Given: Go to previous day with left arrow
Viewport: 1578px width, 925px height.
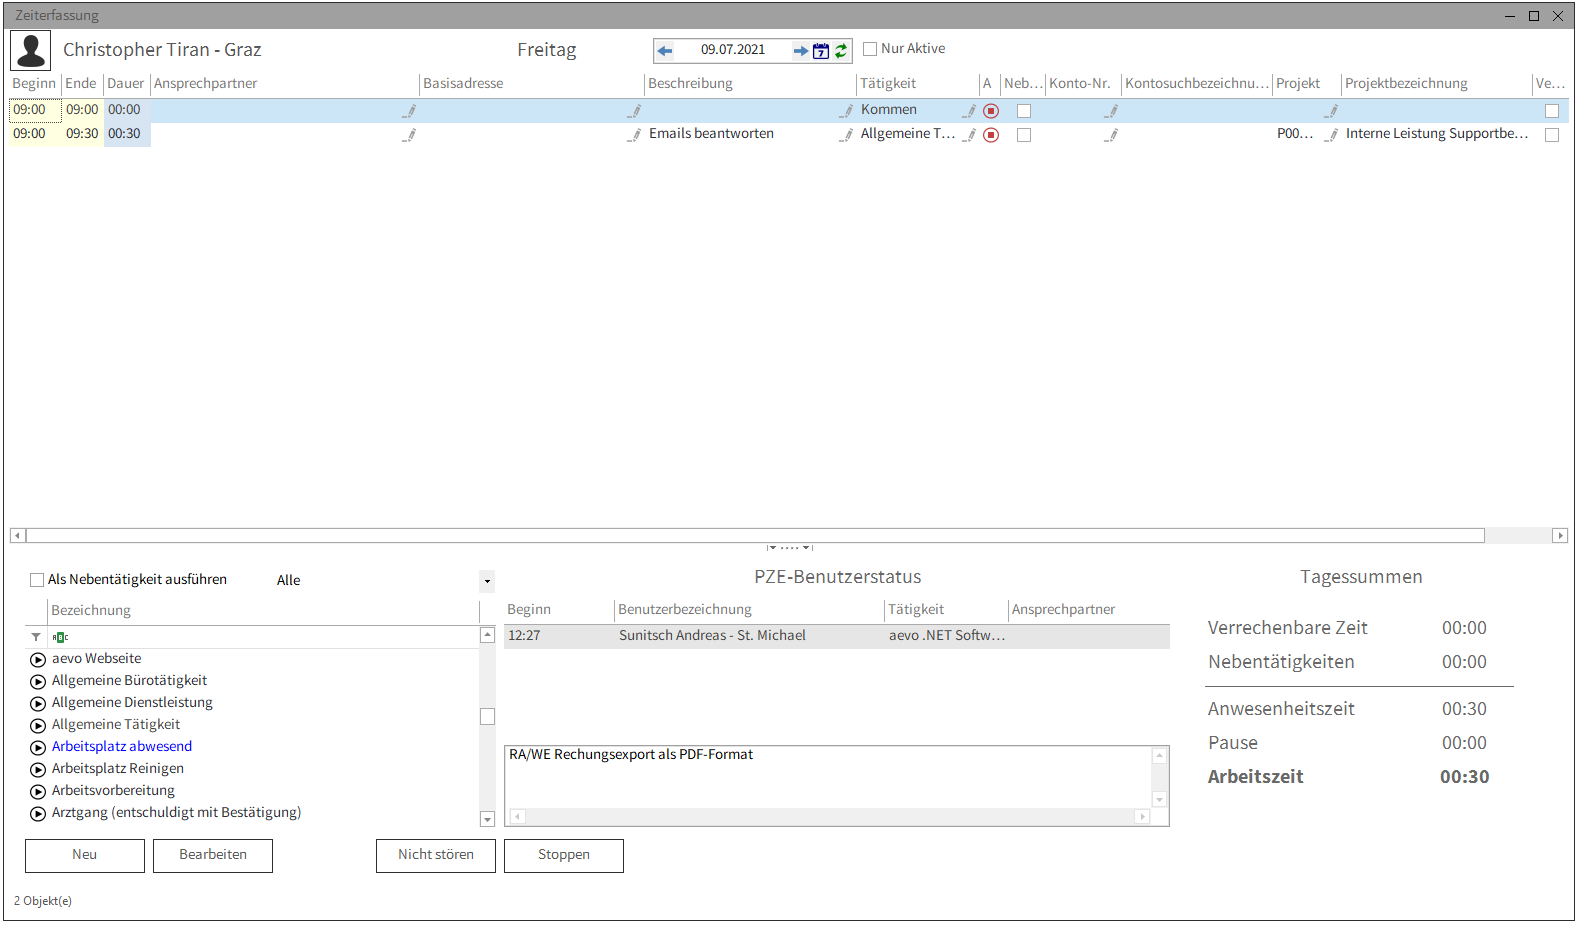Looking at the screenshot, I should pyautogui.click(x=665, y=50).
